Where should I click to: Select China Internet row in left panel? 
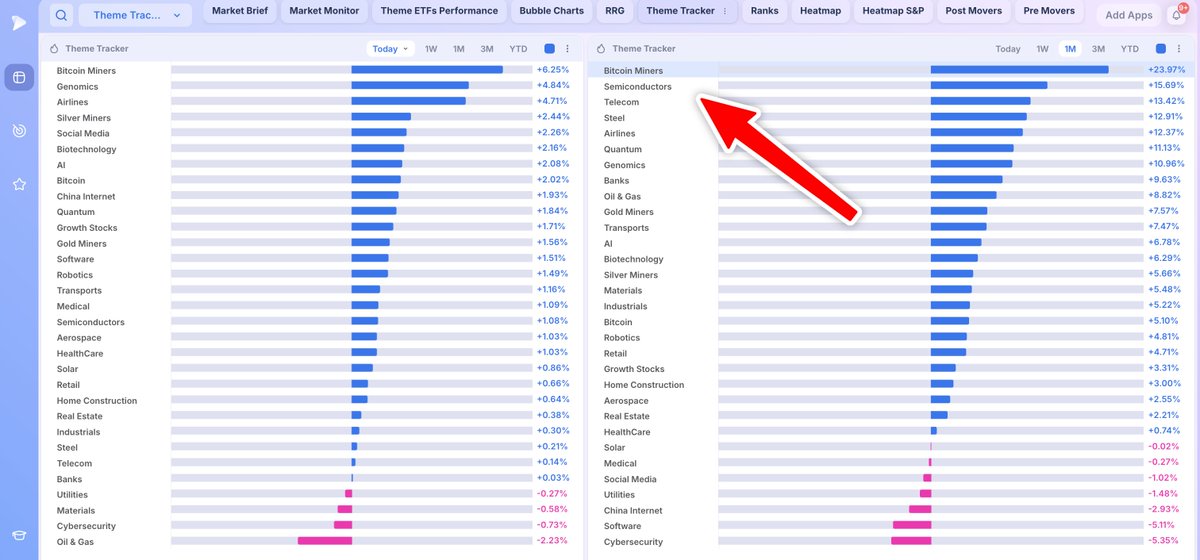click(311, 196)
